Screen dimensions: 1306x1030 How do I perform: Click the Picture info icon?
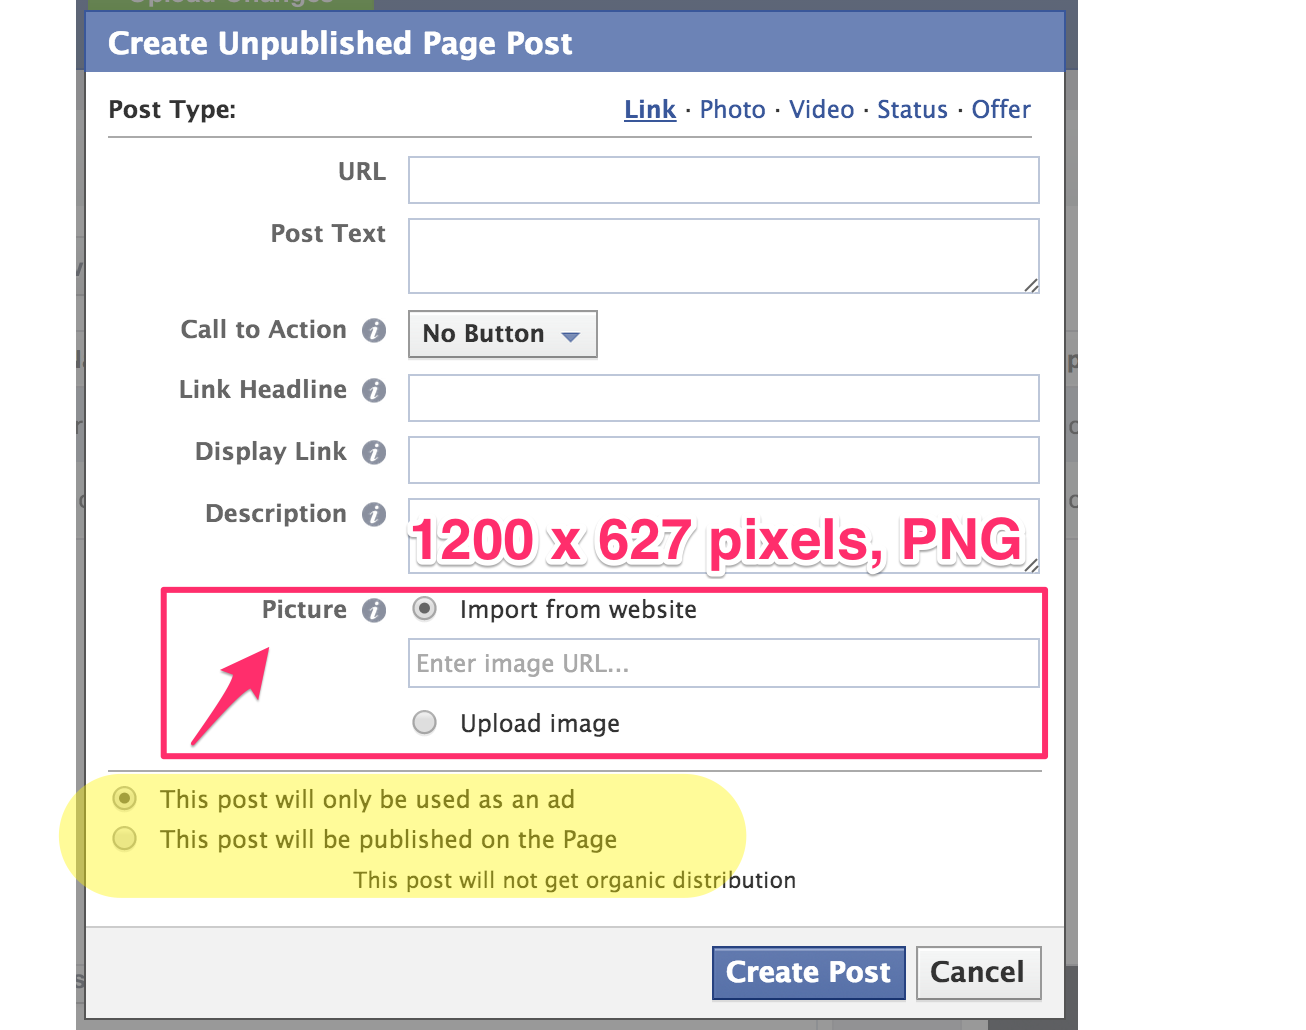(374, 611)
